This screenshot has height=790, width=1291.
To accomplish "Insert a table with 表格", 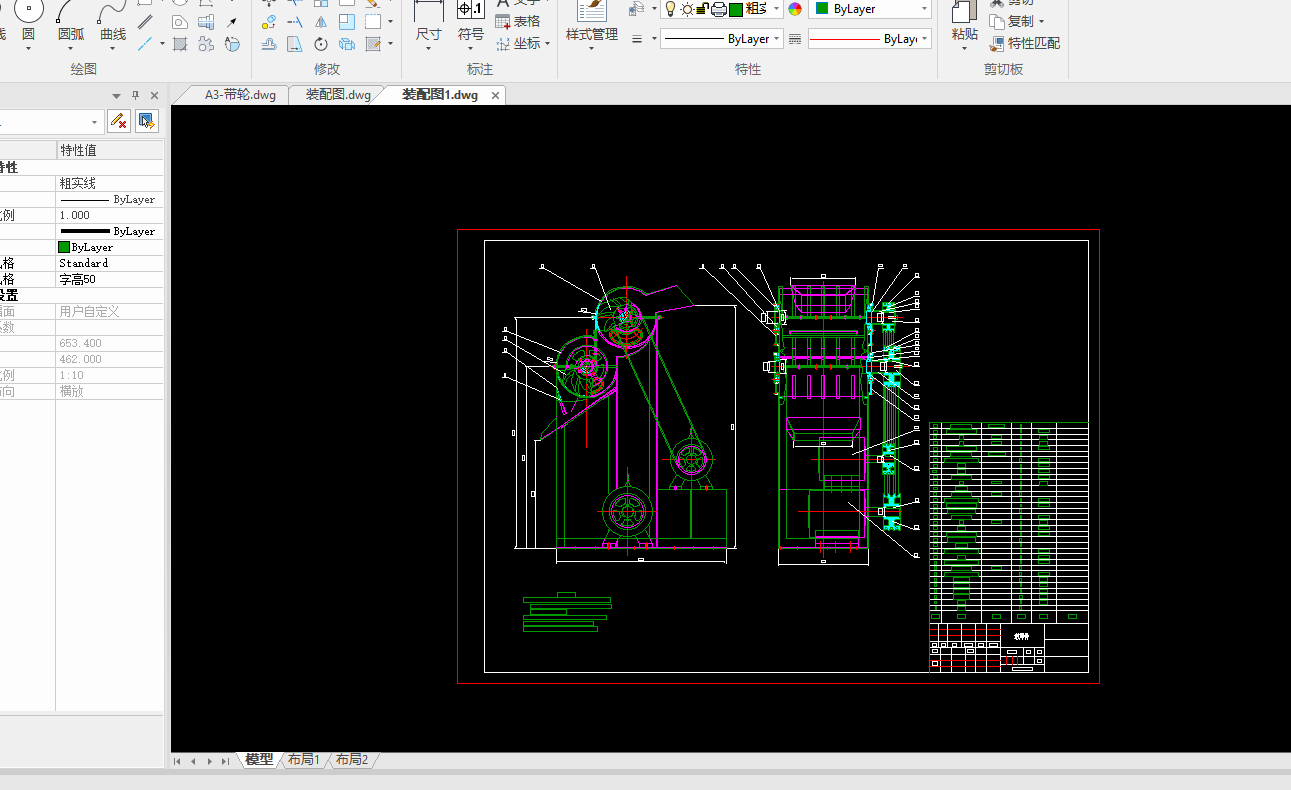I will [x=518, y=21].
